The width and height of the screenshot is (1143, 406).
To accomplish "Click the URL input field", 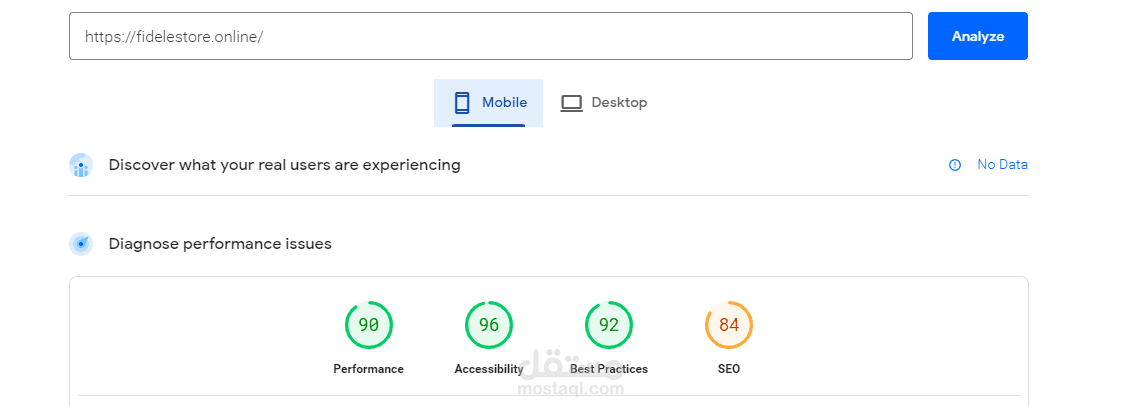I will [490, 36].
